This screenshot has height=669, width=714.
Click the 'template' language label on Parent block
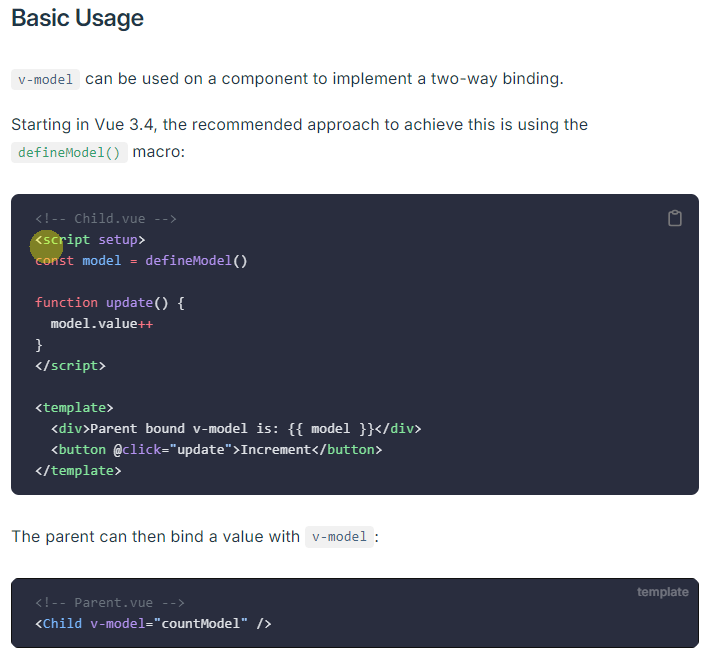click(x=663, y=592)
